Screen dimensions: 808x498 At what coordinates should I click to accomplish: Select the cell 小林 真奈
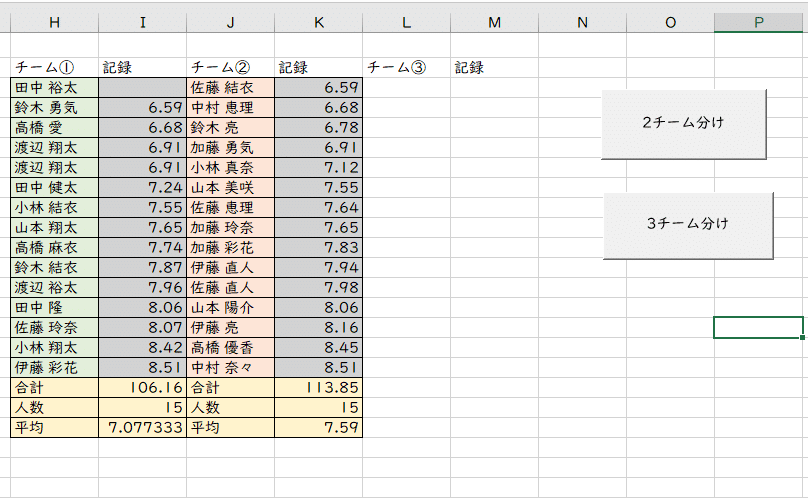tap(230, 168)
